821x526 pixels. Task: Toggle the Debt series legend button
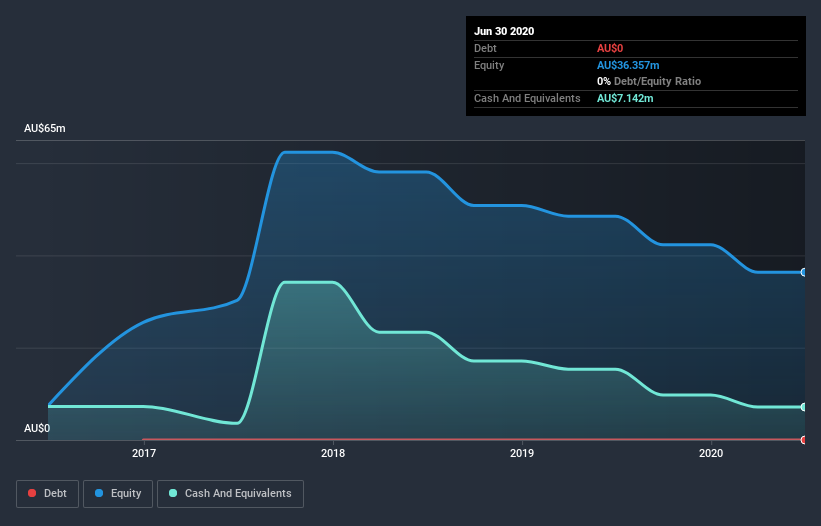tap(47, 494)
